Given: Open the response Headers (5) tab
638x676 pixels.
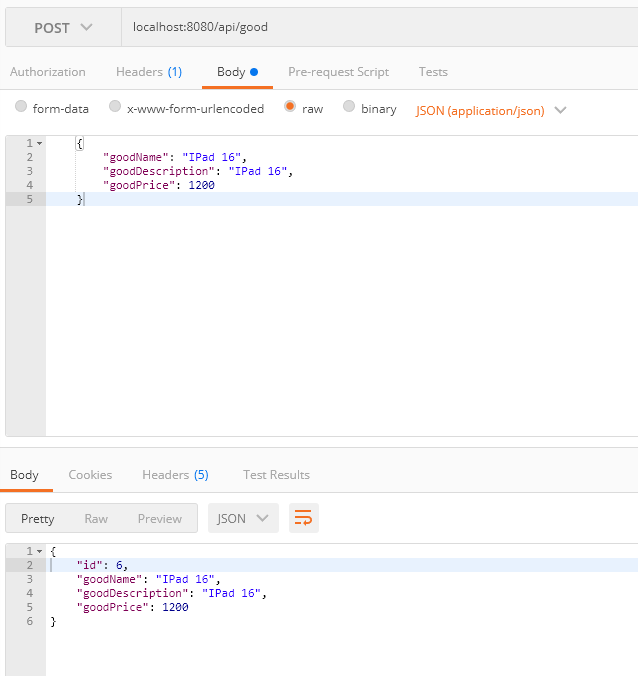Looking at the screenshot, I should pyautogui.click(x=175, y=475).
